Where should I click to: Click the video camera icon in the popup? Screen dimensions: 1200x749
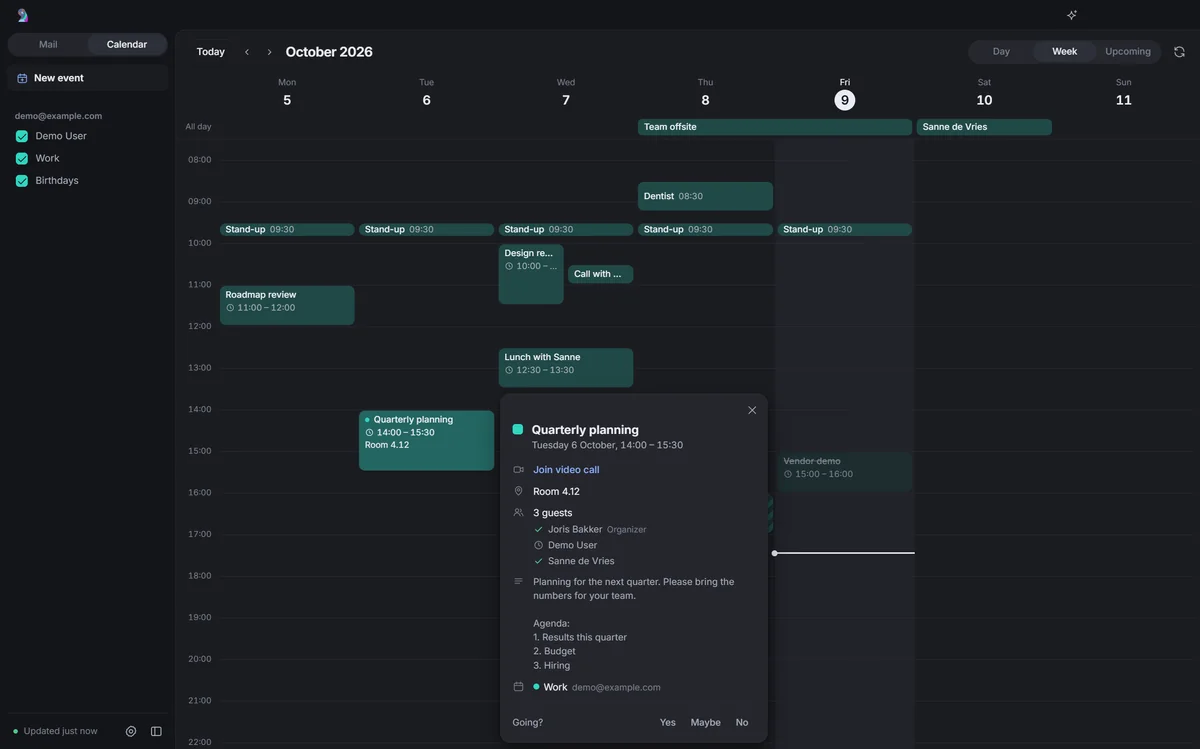(518, 470)
